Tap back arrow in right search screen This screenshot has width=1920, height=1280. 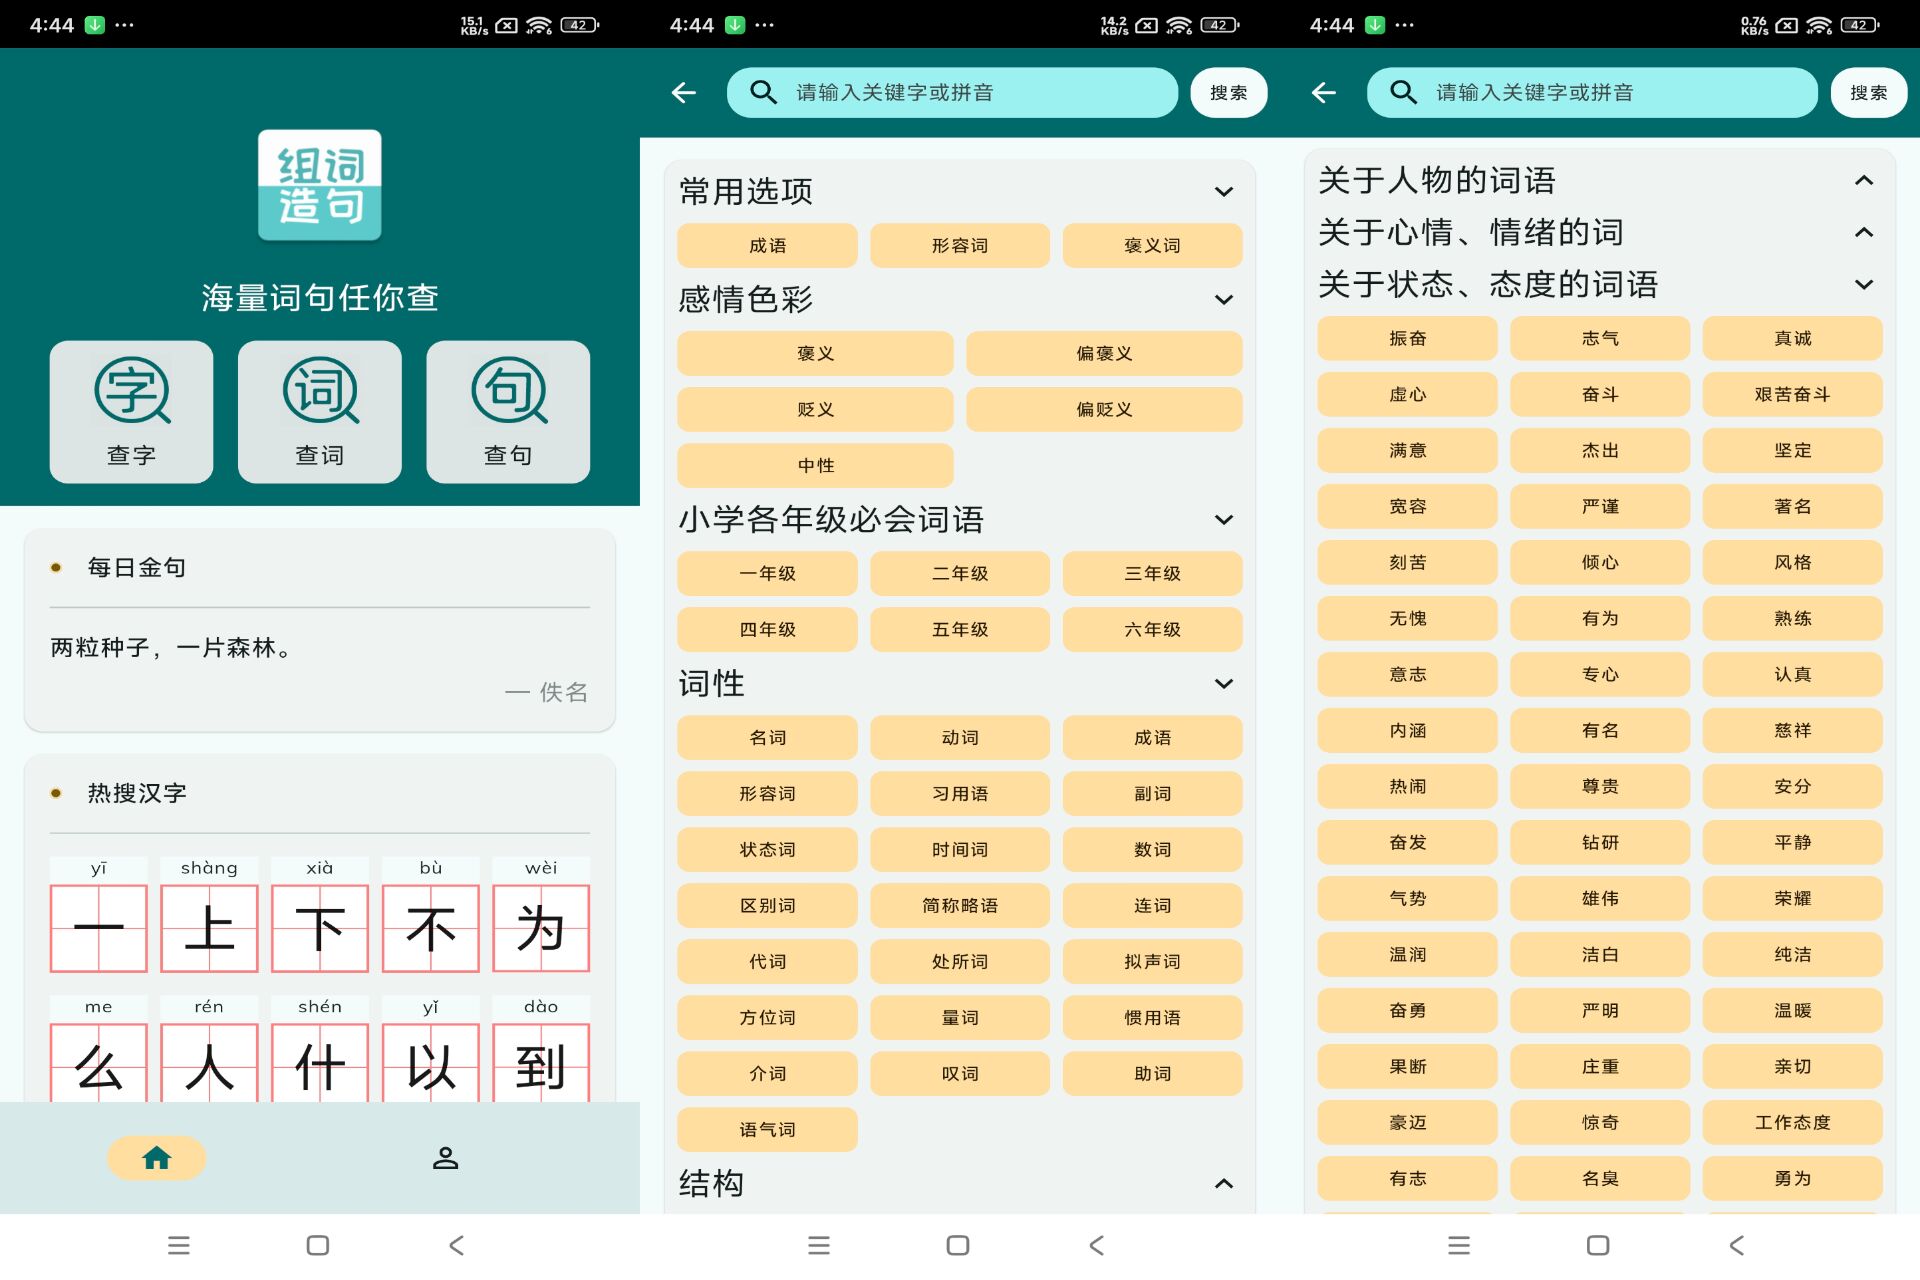tap(1324, 93)
